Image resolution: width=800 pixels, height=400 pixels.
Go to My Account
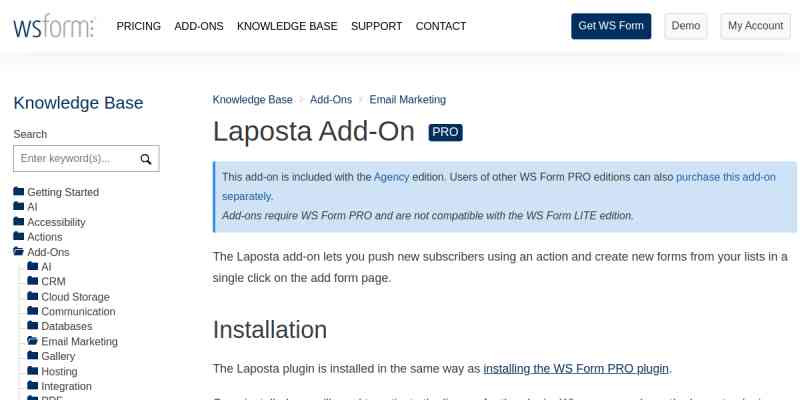pos(755,26)
